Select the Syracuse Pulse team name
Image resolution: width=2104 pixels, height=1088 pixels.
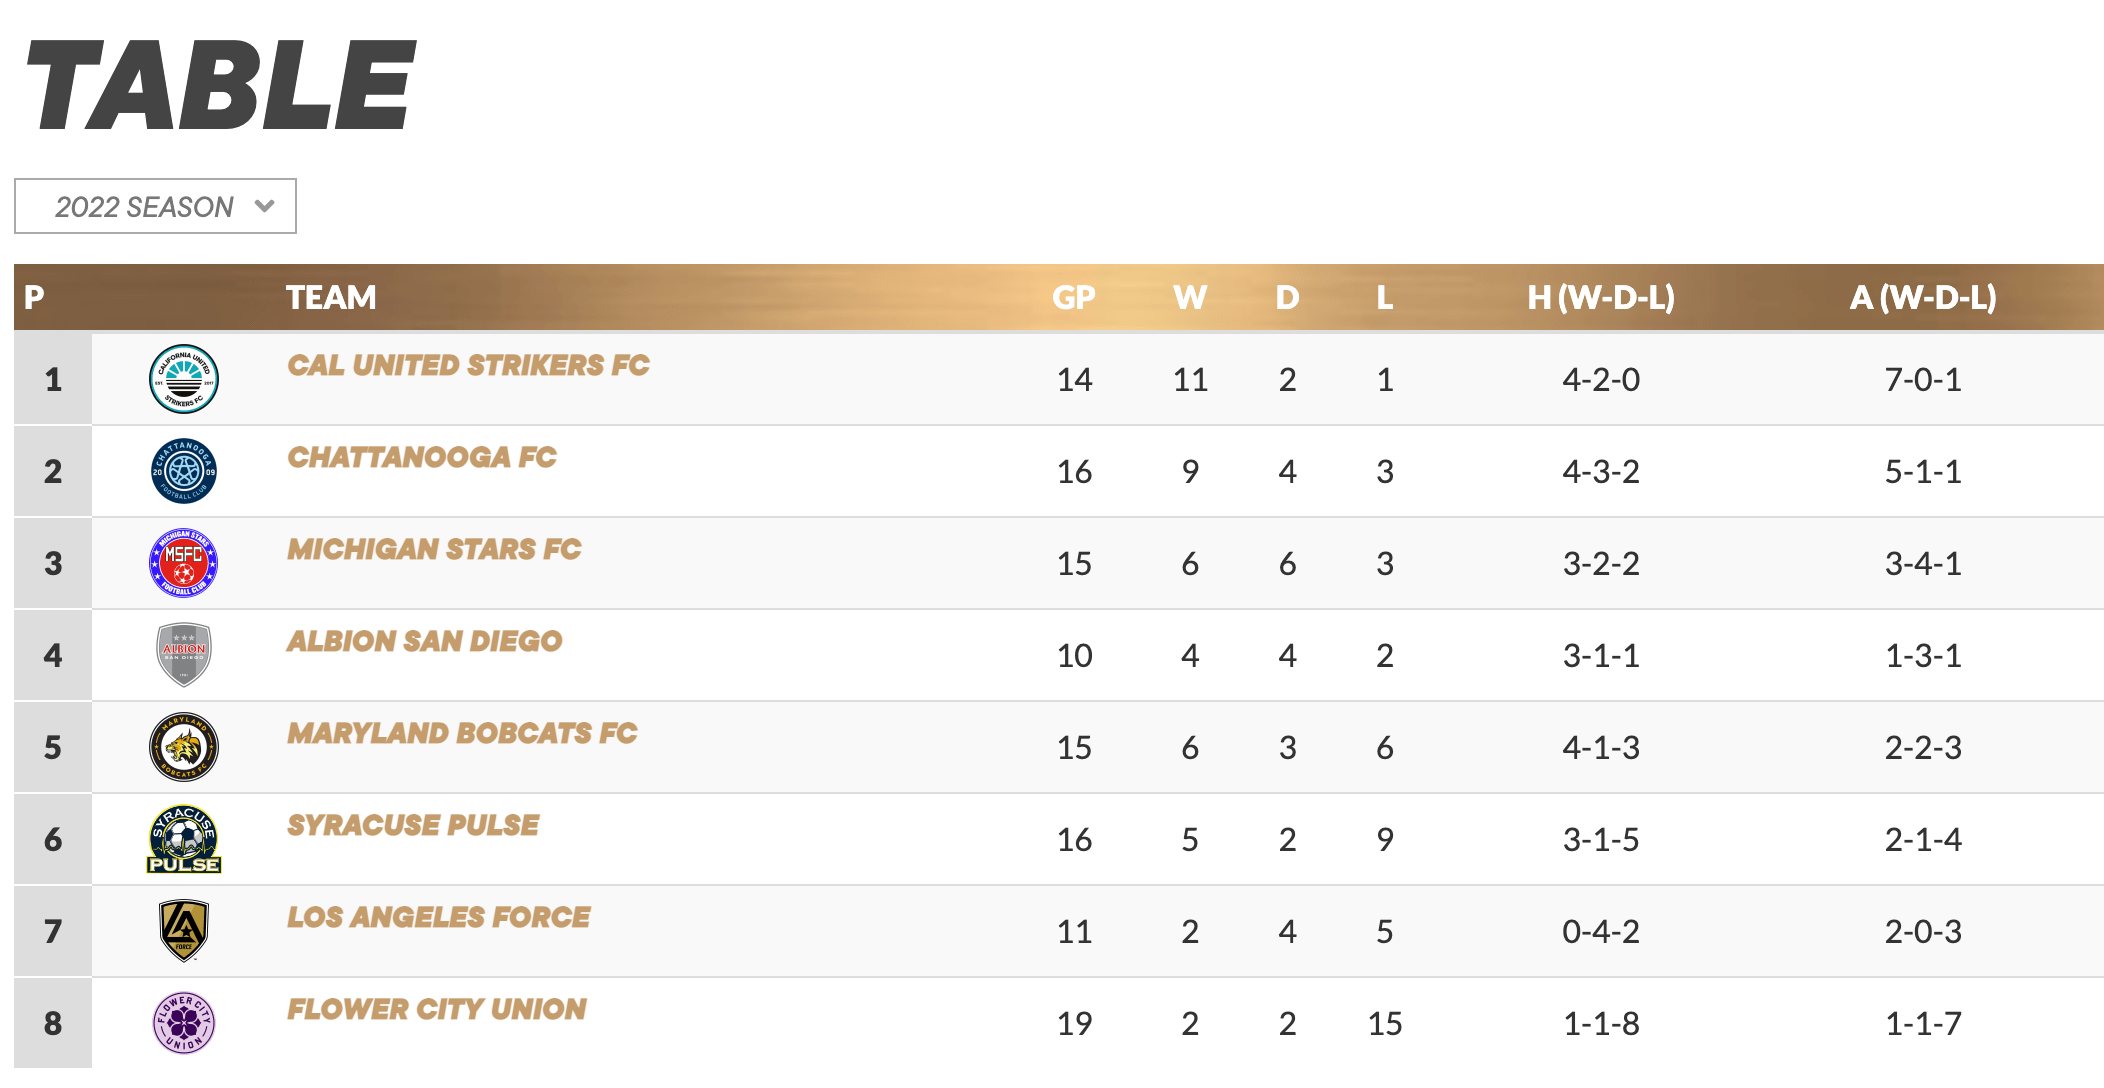pos(413,825)
